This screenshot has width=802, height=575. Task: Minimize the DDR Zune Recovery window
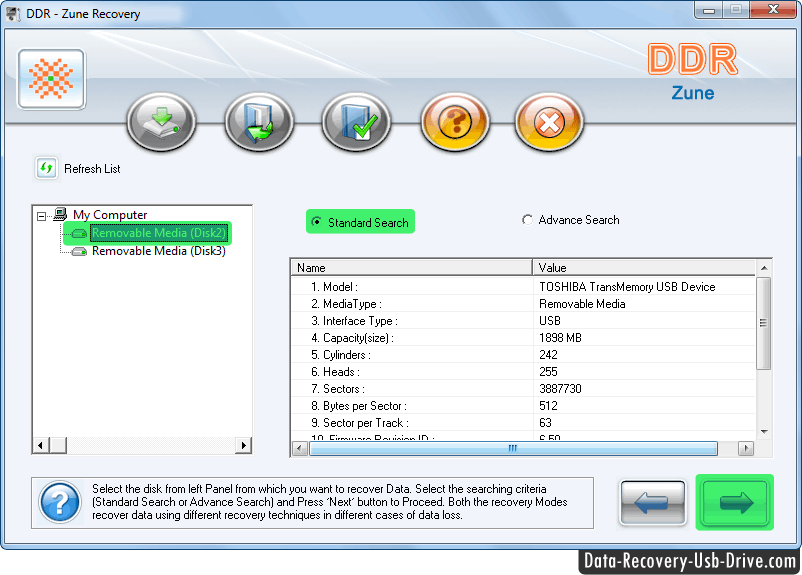pos(708,10)
